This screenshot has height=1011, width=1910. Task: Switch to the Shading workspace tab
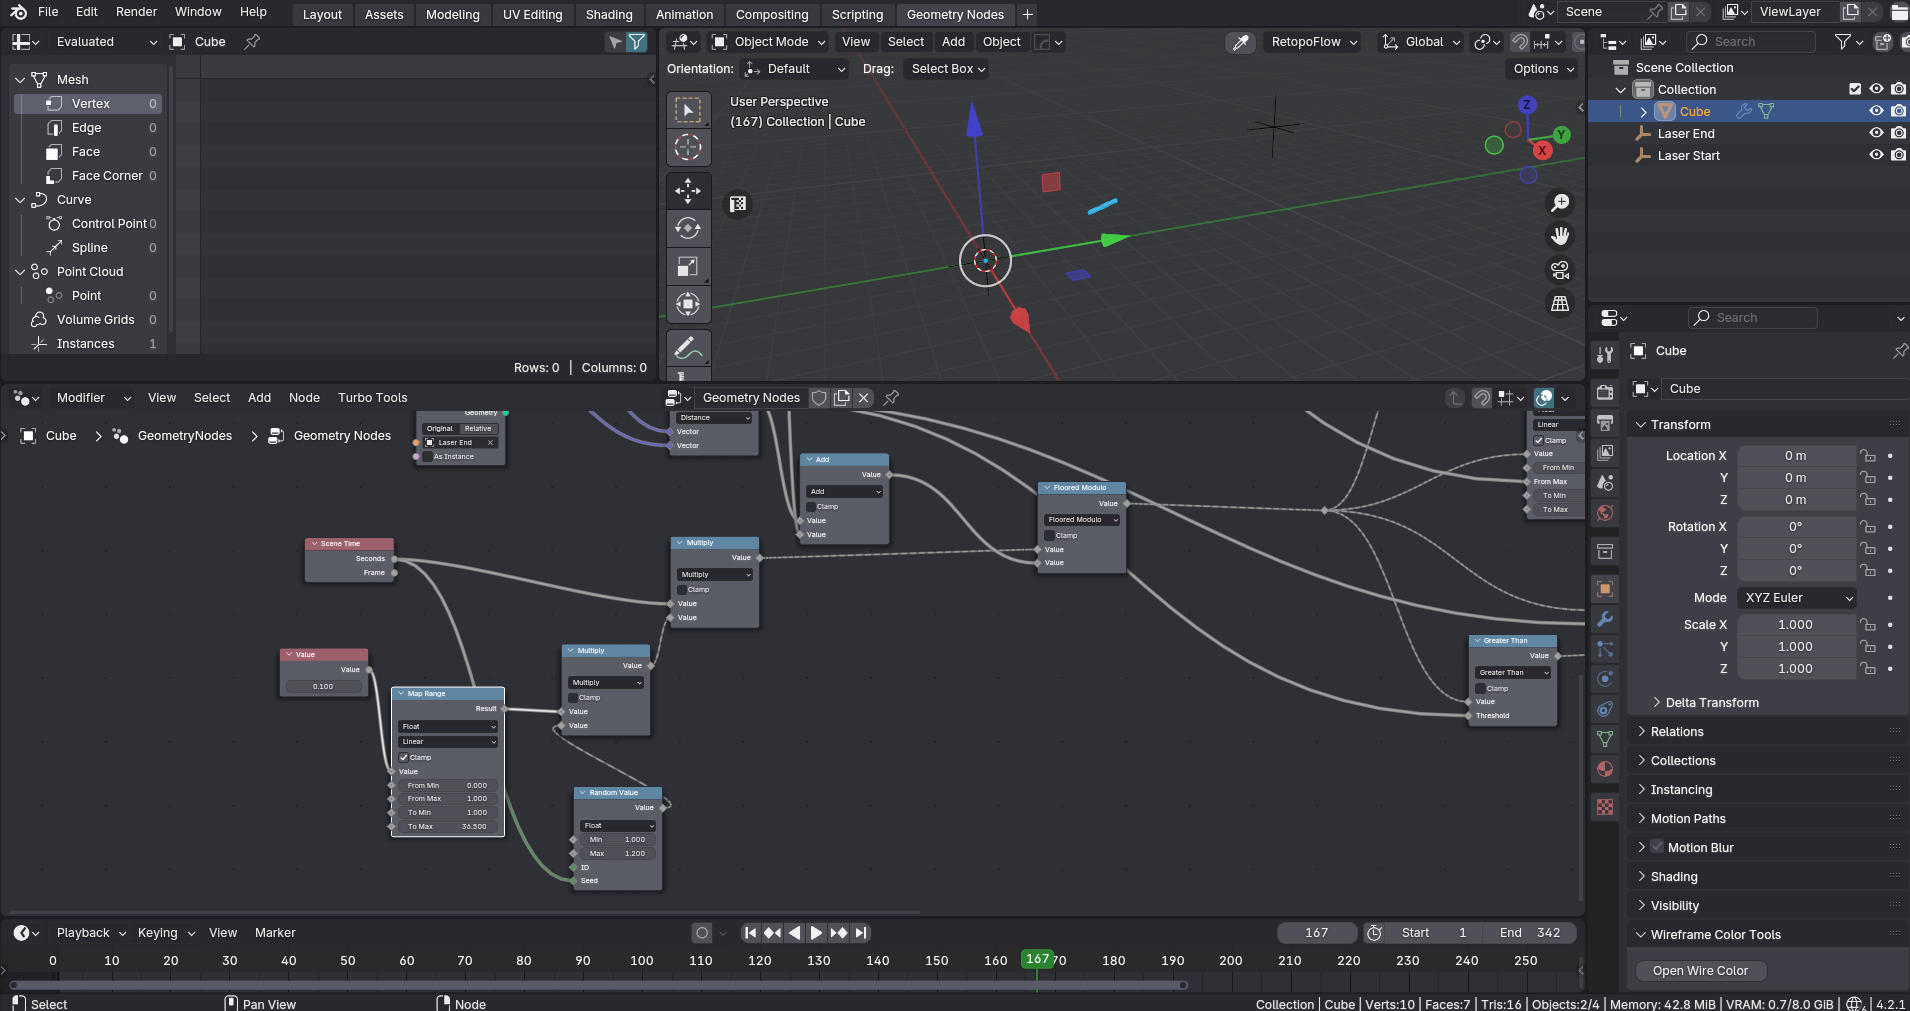(x=609, y=15)
